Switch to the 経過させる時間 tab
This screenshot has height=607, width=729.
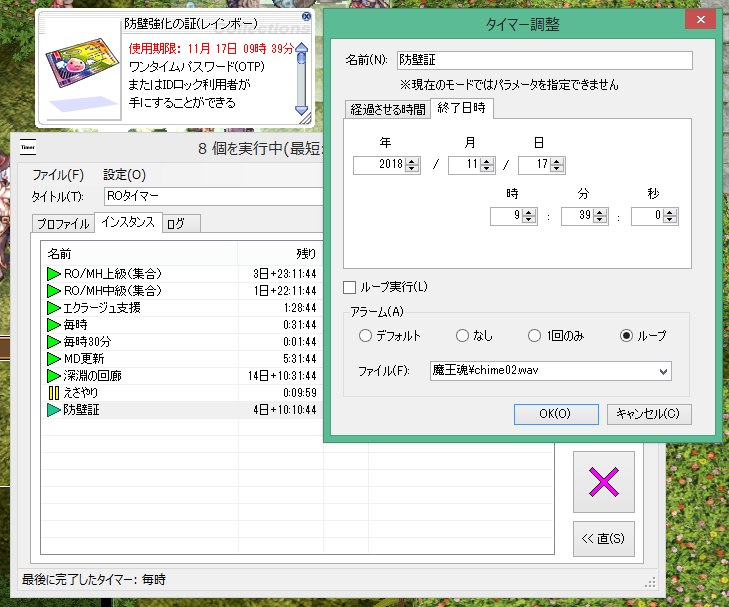tap(387, 109)
